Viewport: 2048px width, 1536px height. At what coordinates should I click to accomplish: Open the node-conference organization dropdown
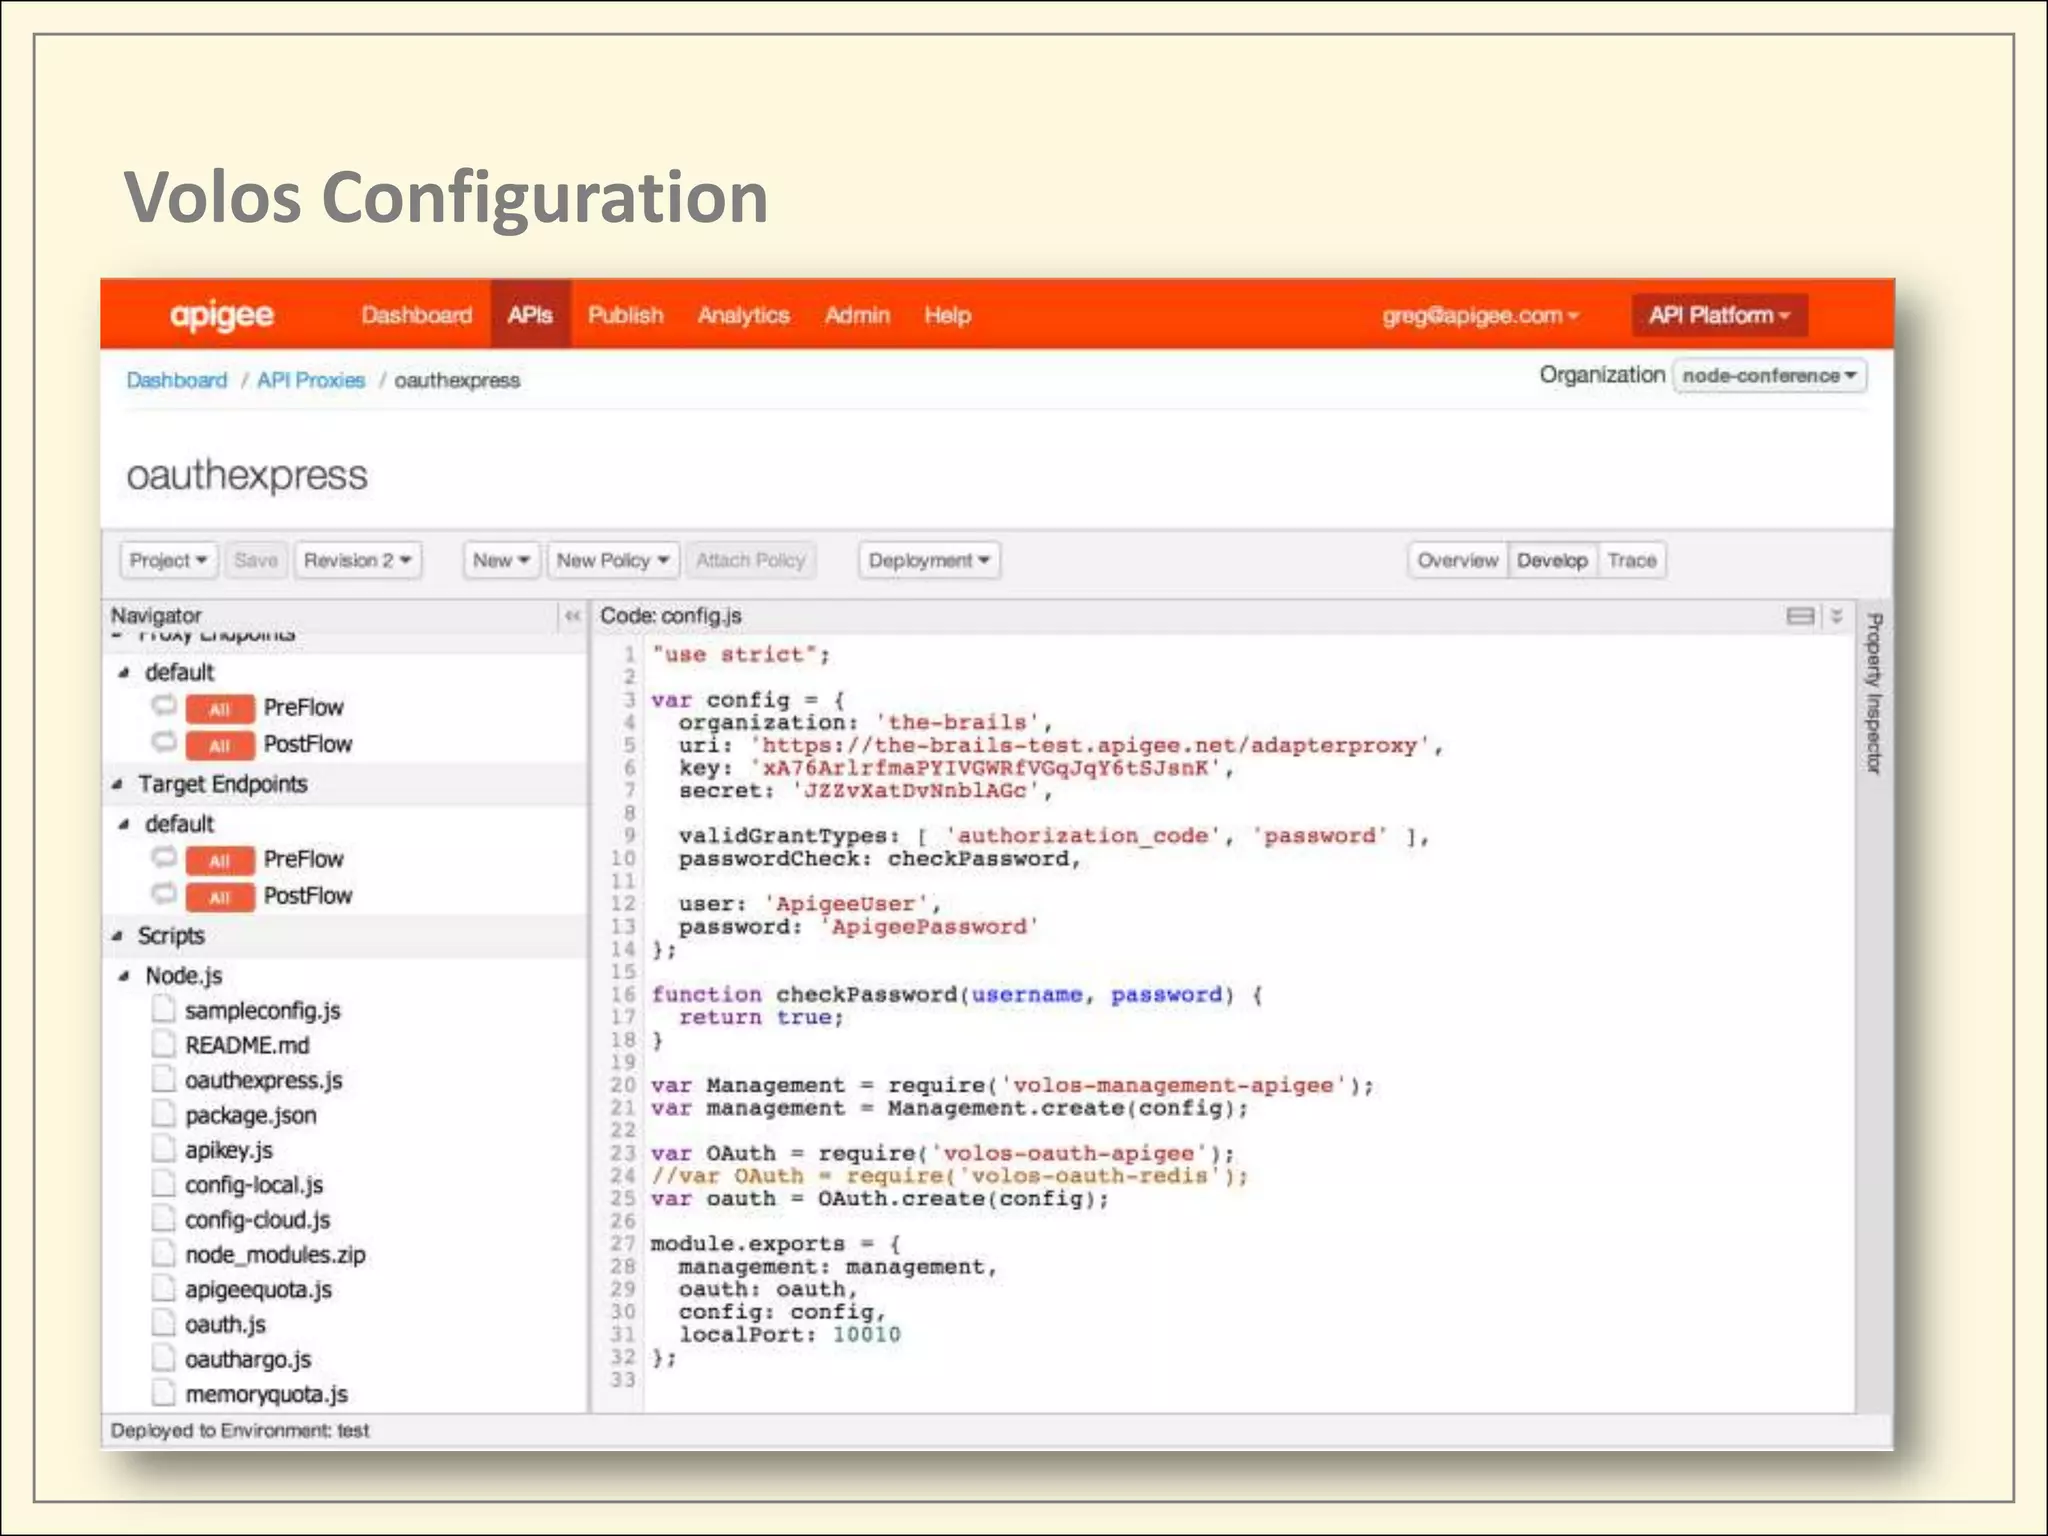1769,376
